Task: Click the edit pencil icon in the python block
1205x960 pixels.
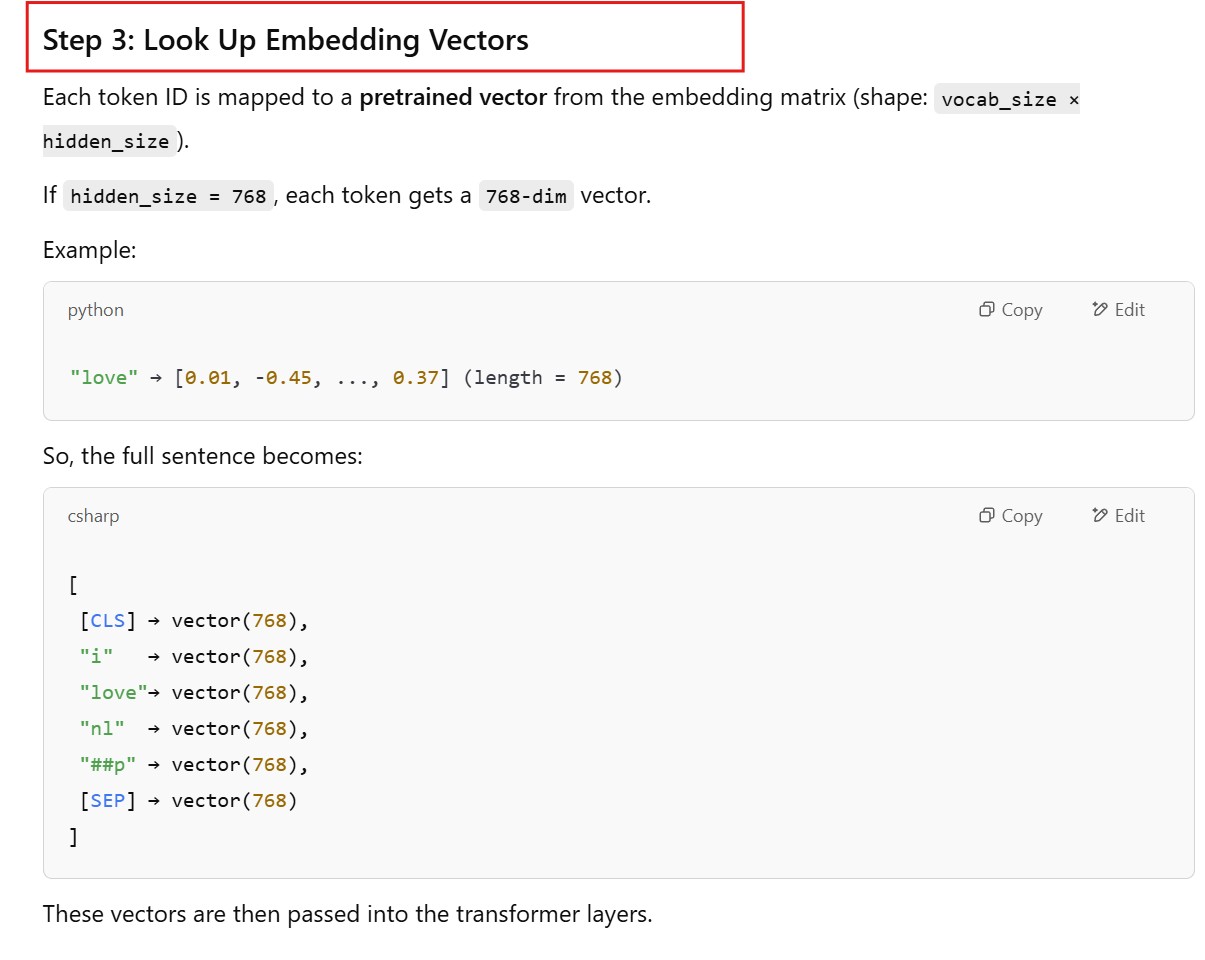Action: tap(1100, 310)
